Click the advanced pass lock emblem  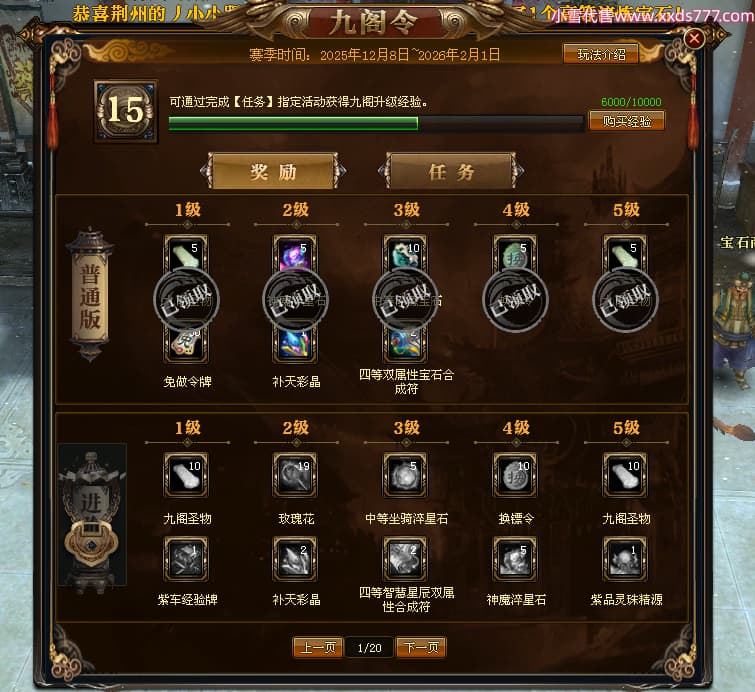tap(91, 544)
